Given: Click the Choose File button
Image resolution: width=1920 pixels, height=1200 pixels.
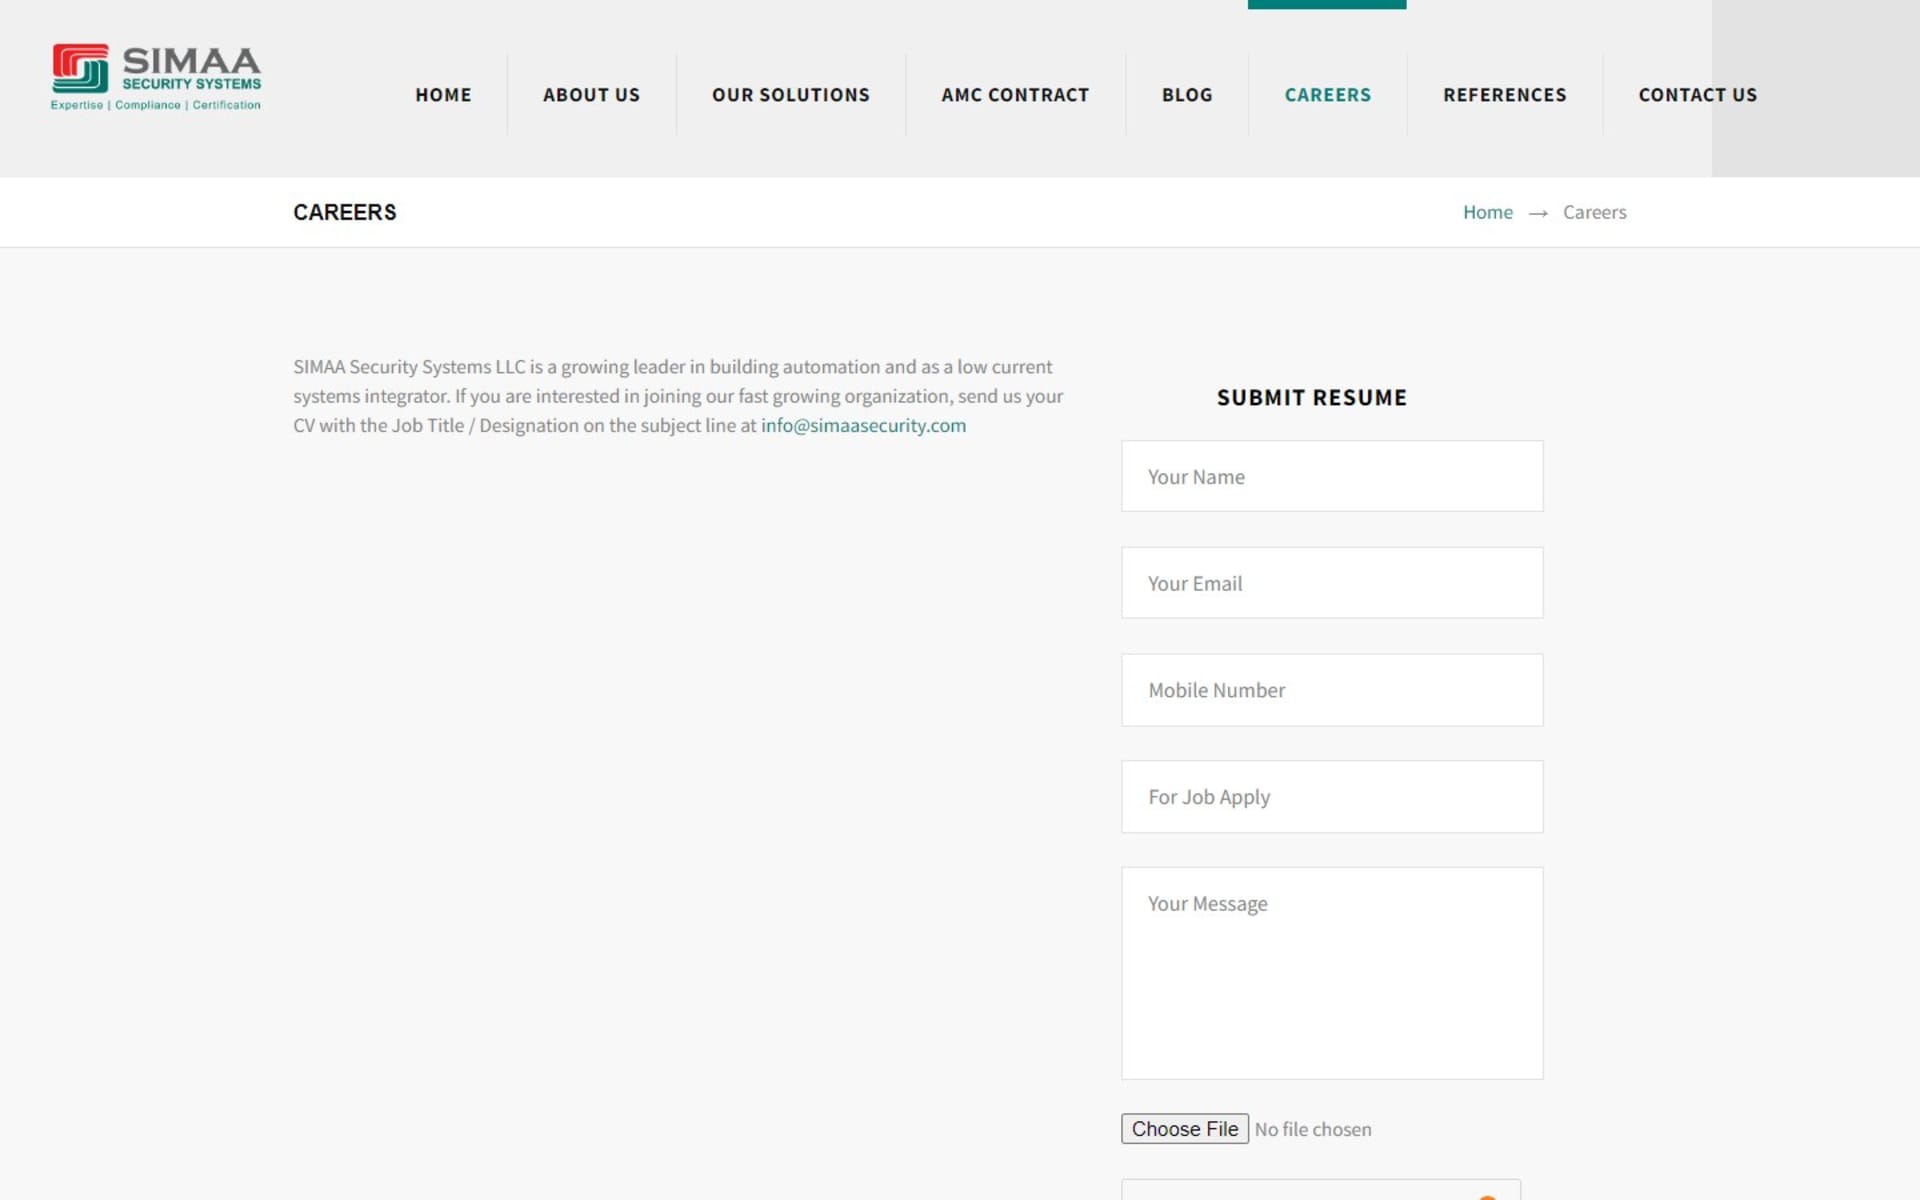Looking at the screenshot, I should 1185,1129.
